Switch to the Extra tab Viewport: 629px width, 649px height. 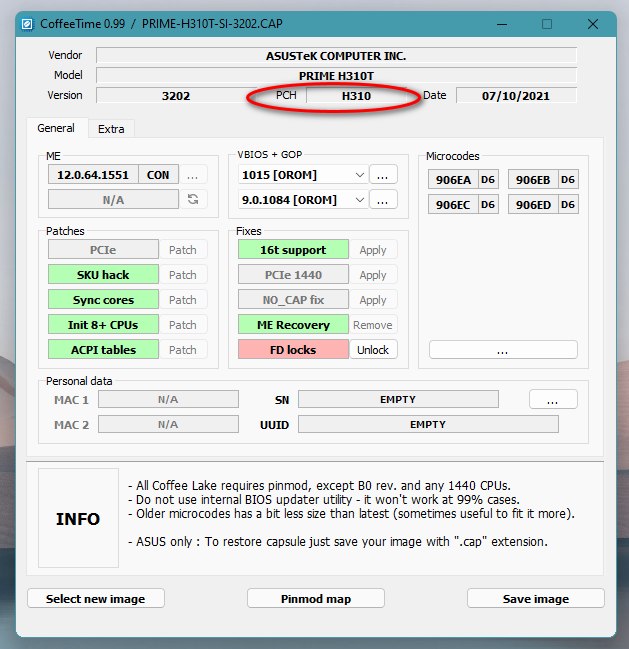[111, 129]
